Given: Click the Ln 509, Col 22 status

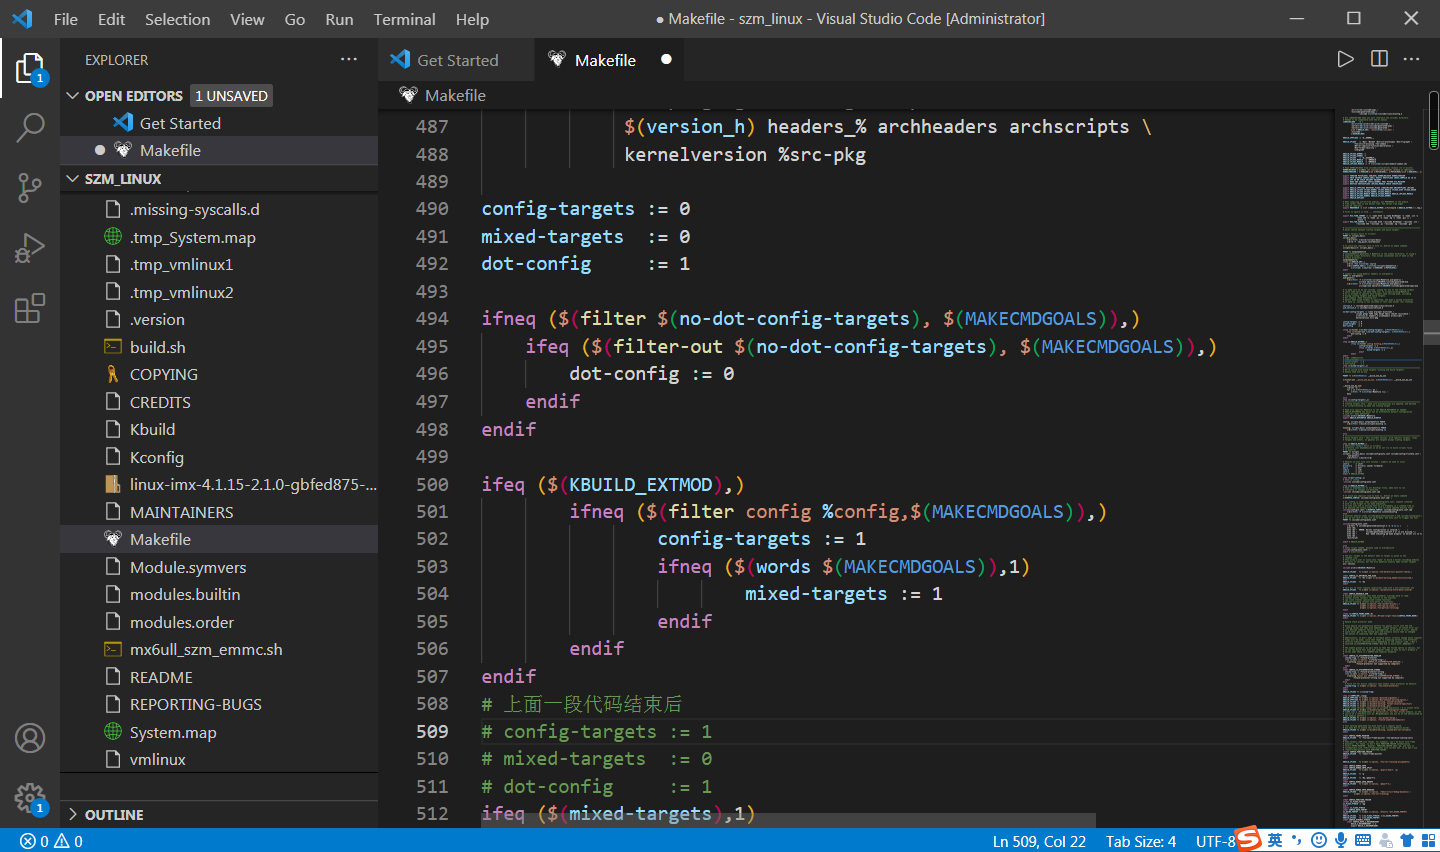Looking at the screenshot, I should click(1039, 841).
